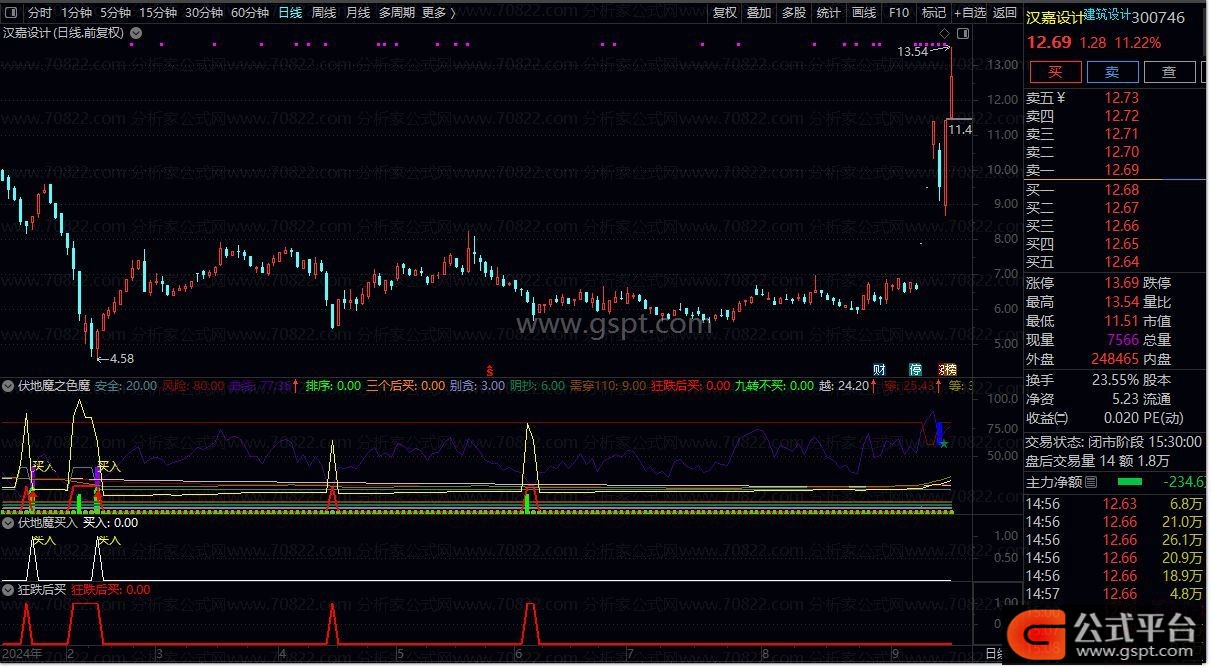Click the 最低 value 11.51
The image size is (1212, 668).
click(x=1122, y=321)
